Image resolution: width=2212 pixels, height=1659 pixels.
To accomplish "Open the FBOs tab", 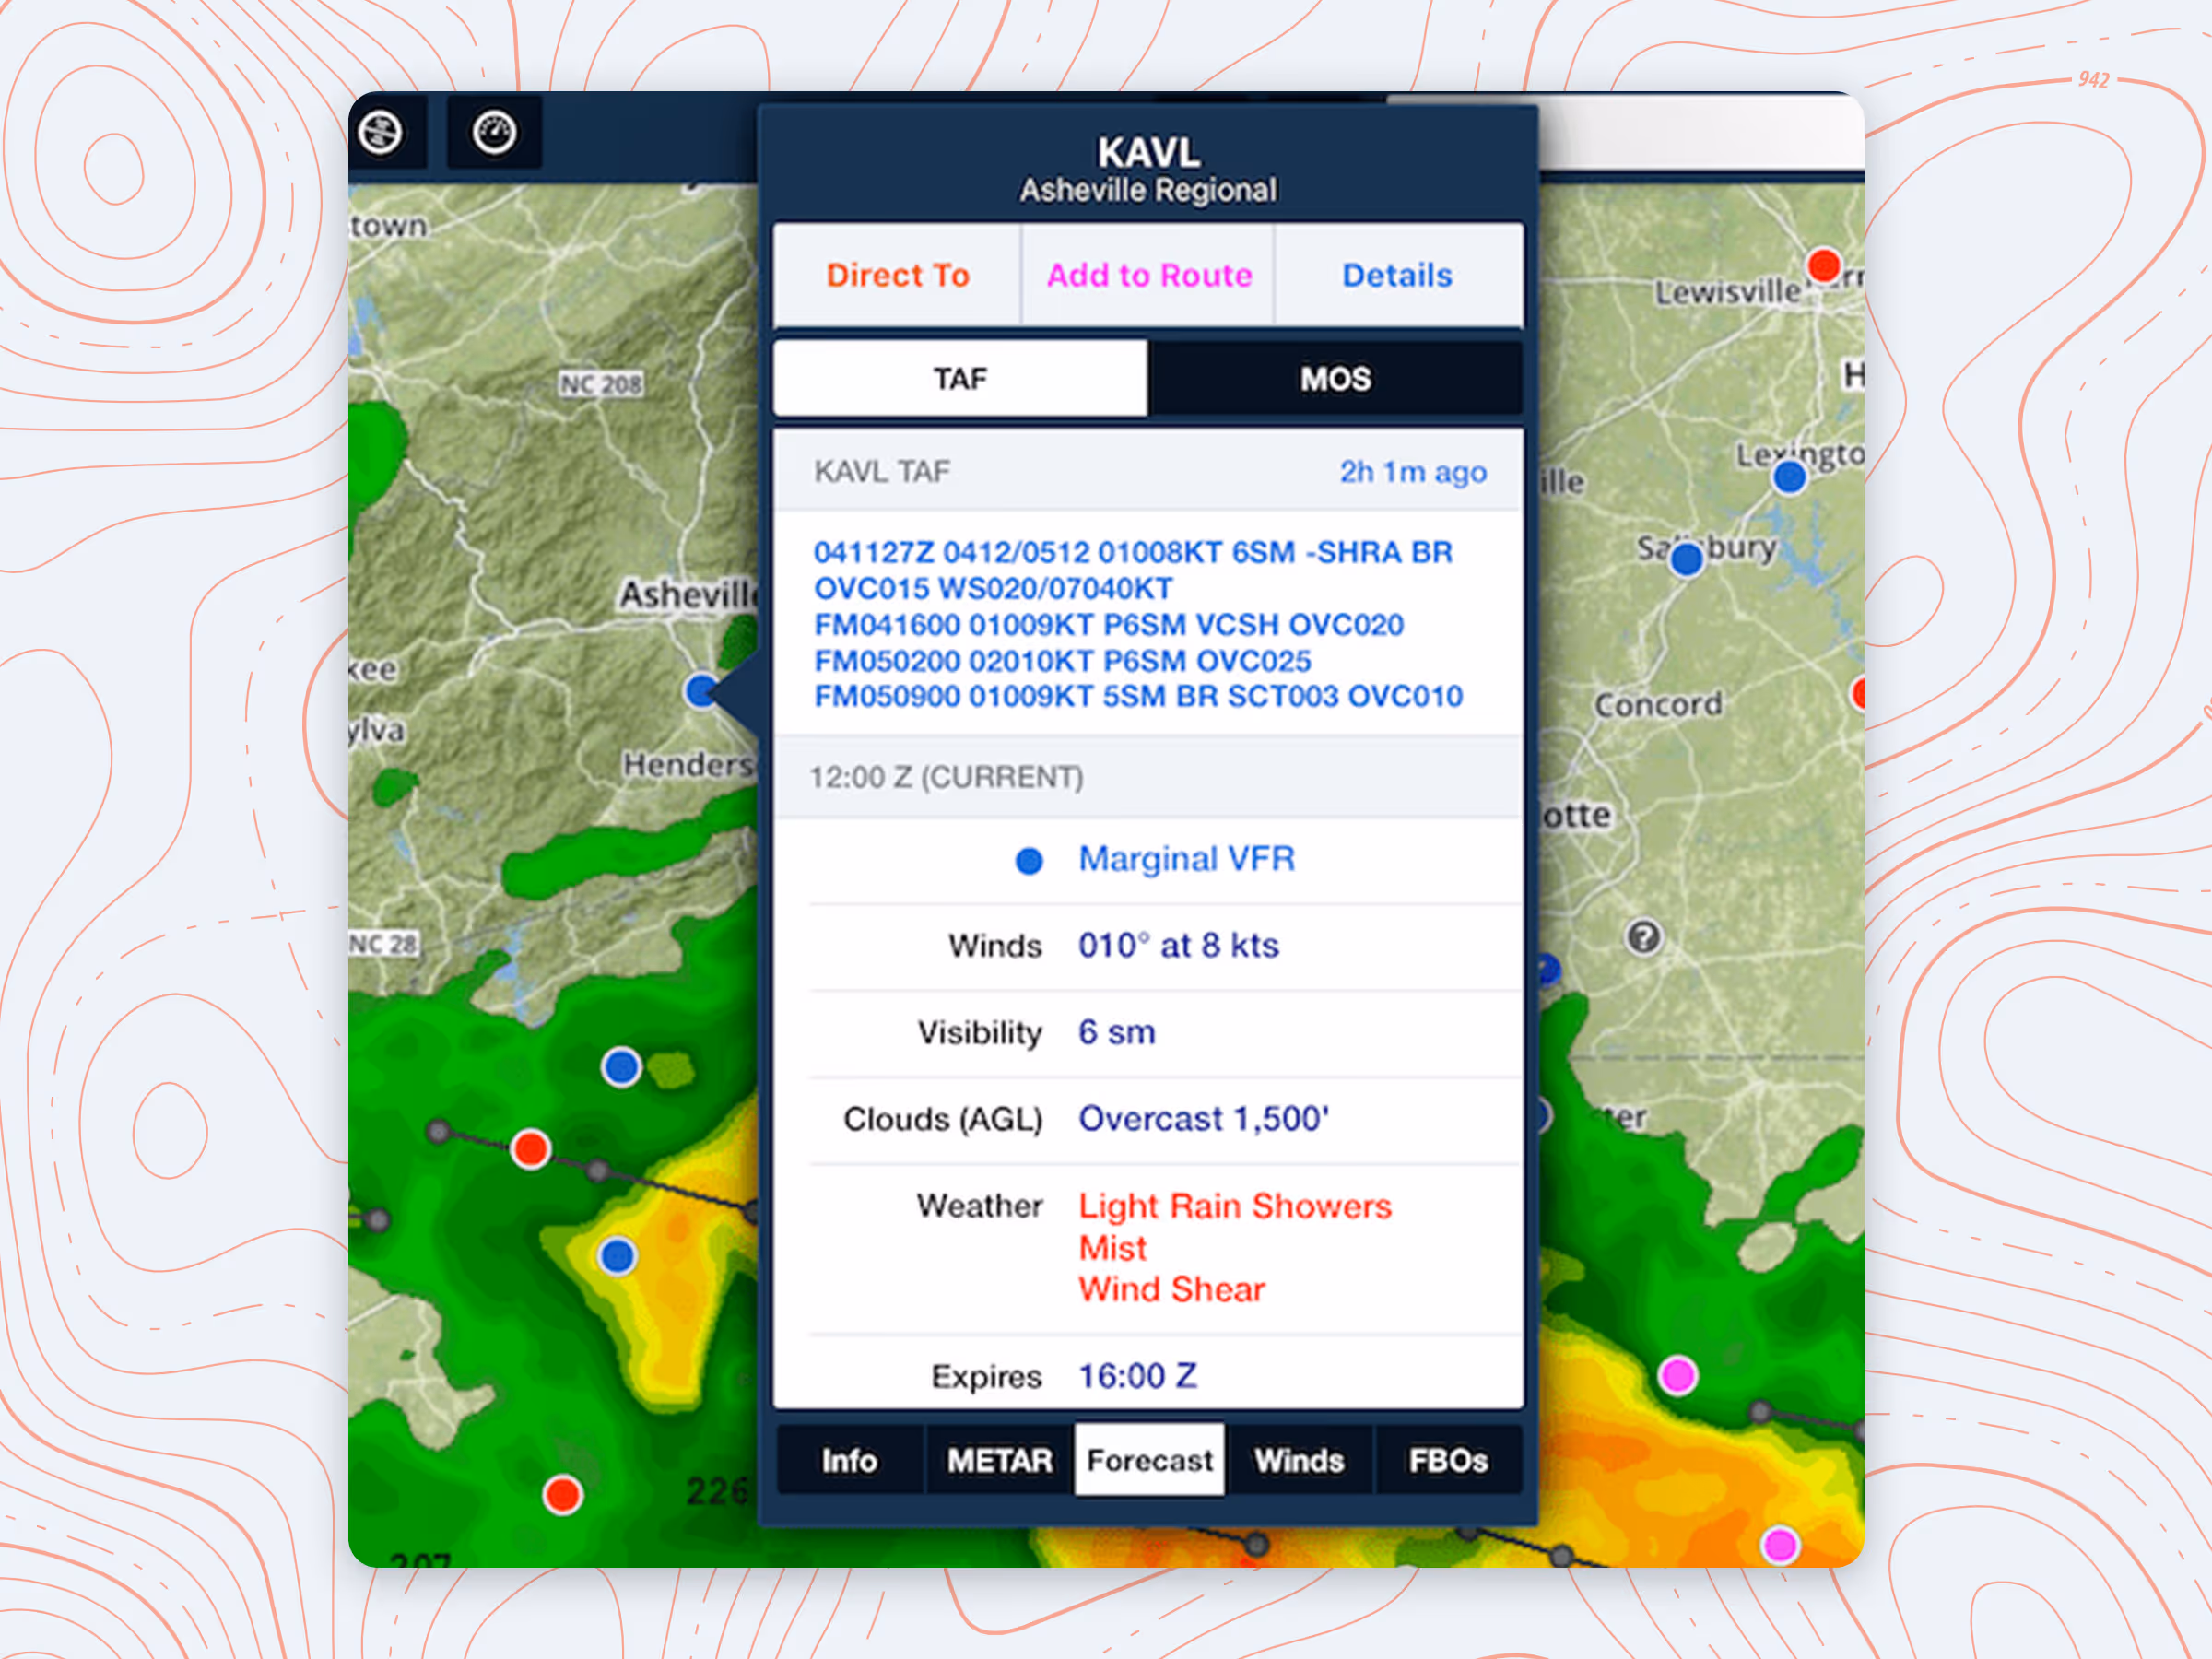I will 1448,1460.
